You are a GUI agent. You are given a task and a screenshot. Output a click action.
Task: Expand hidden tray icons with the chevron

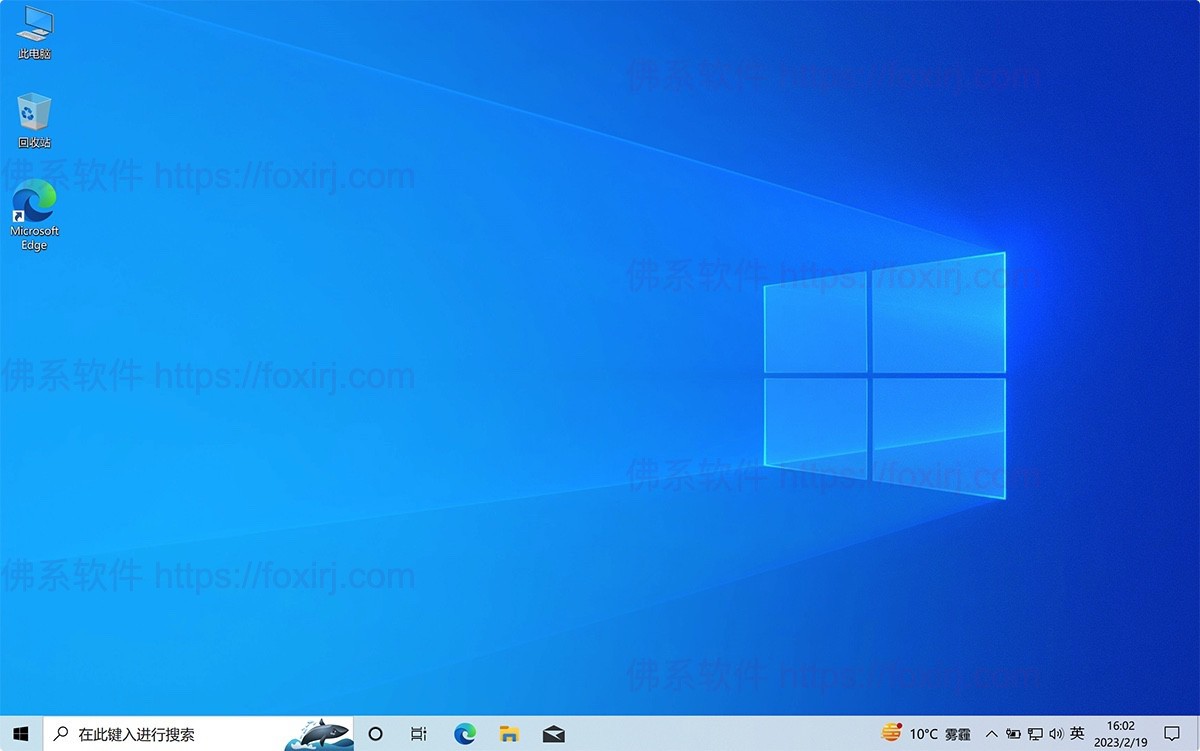pyautogui.click(x=991, y=733)
